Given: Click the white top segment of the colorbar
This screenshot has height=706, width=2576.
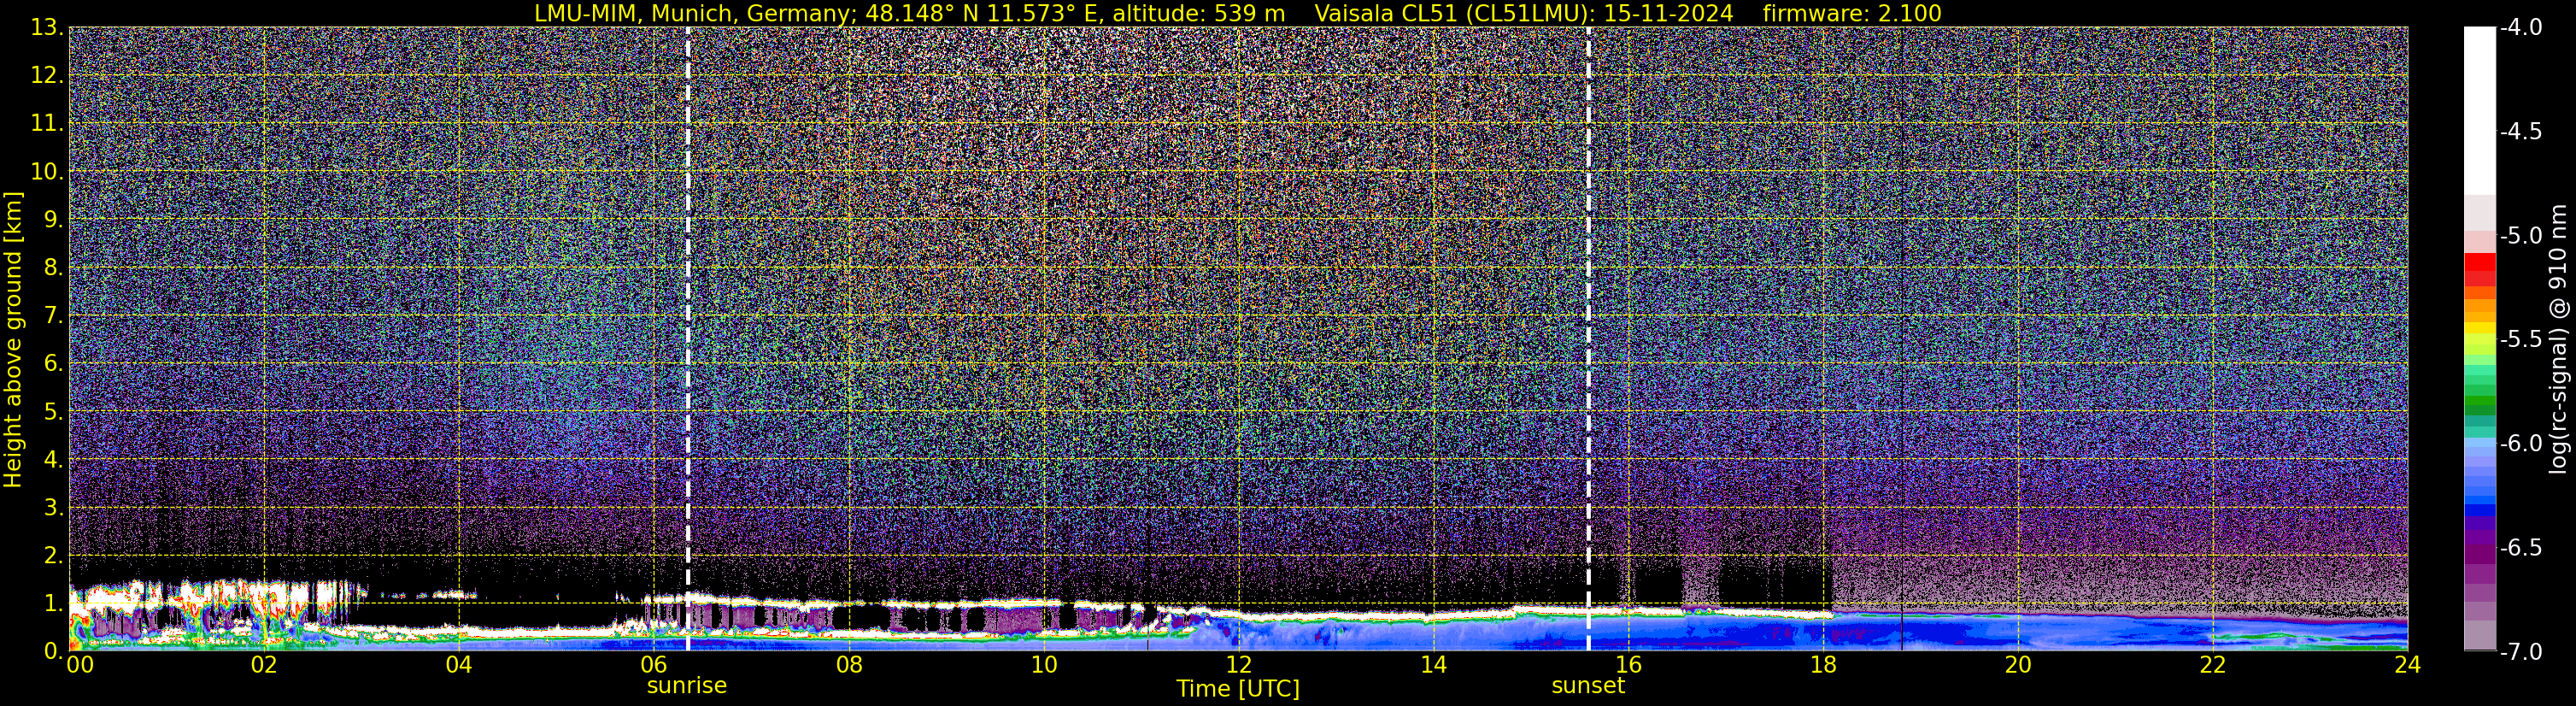Looking at the screenshot, I should click(2480, 110).
